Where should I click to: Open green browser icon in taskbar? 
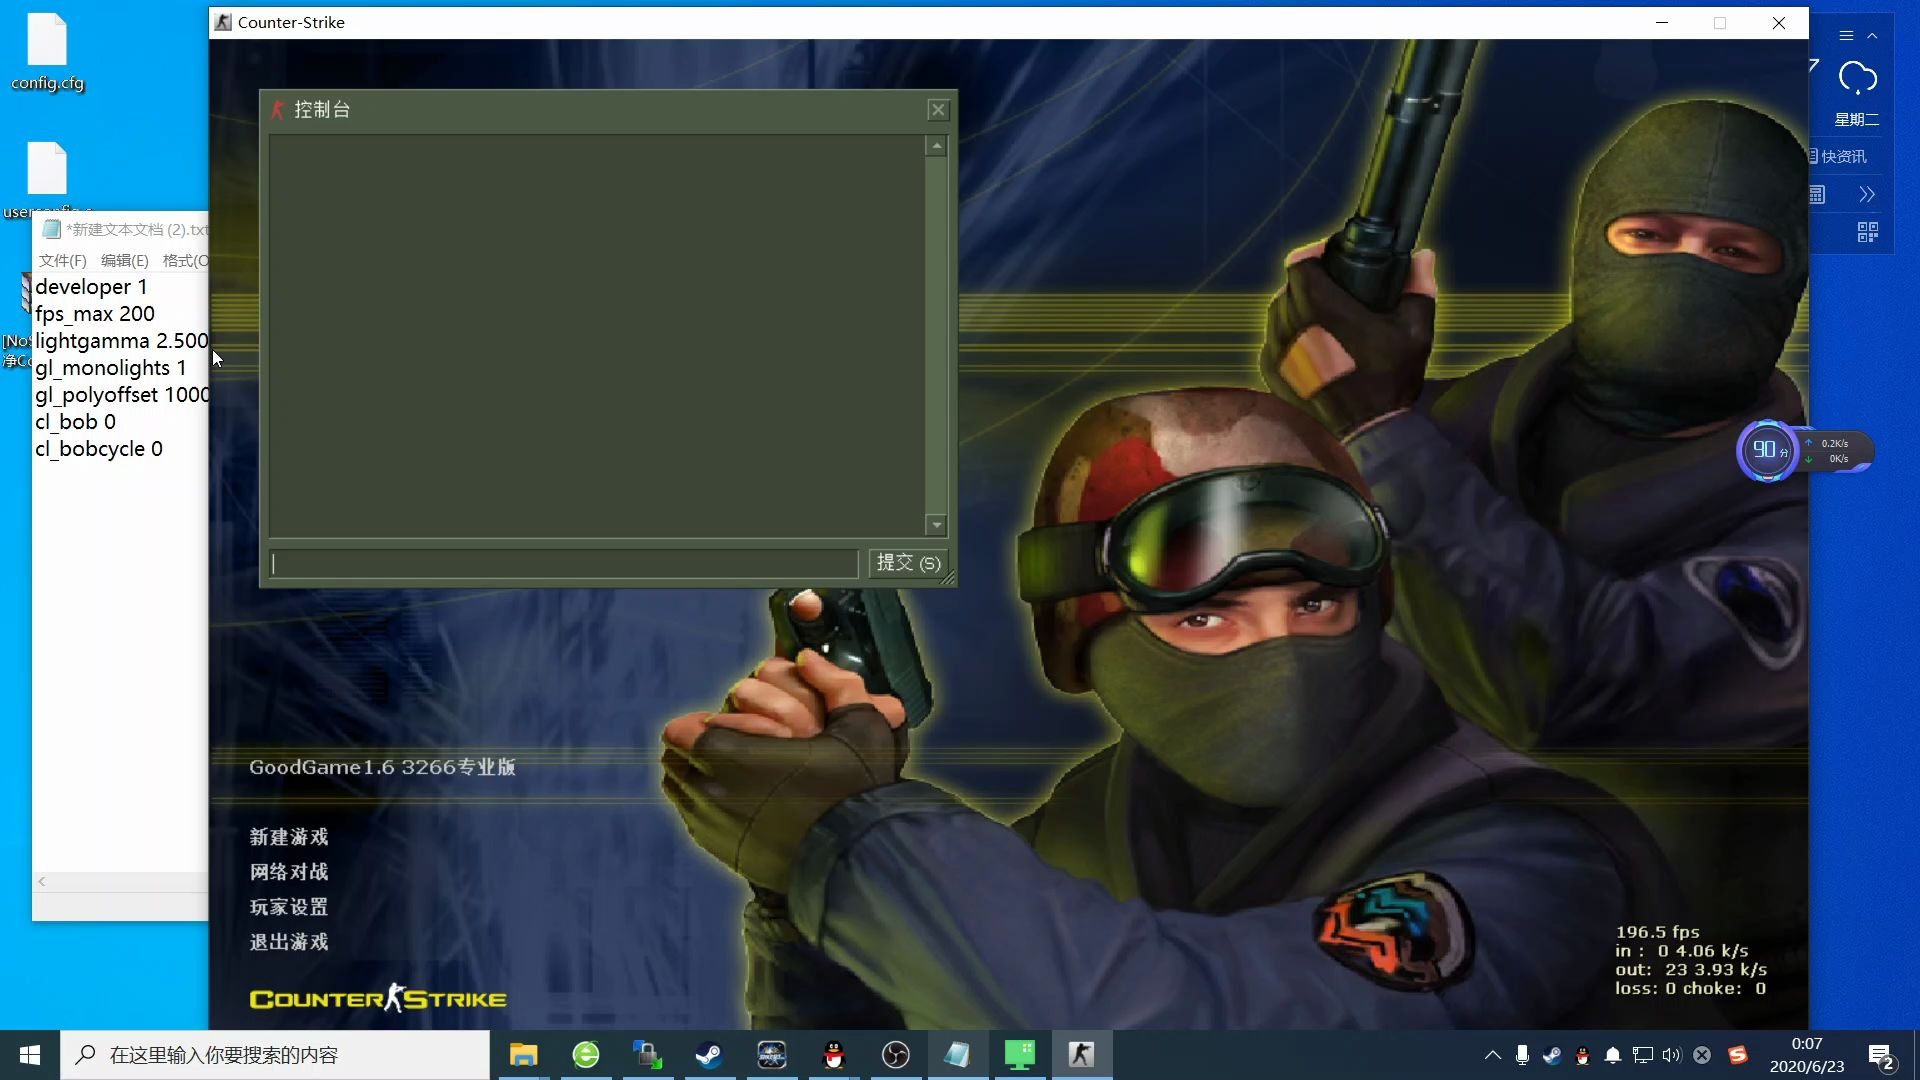[x=586, y=1055]
